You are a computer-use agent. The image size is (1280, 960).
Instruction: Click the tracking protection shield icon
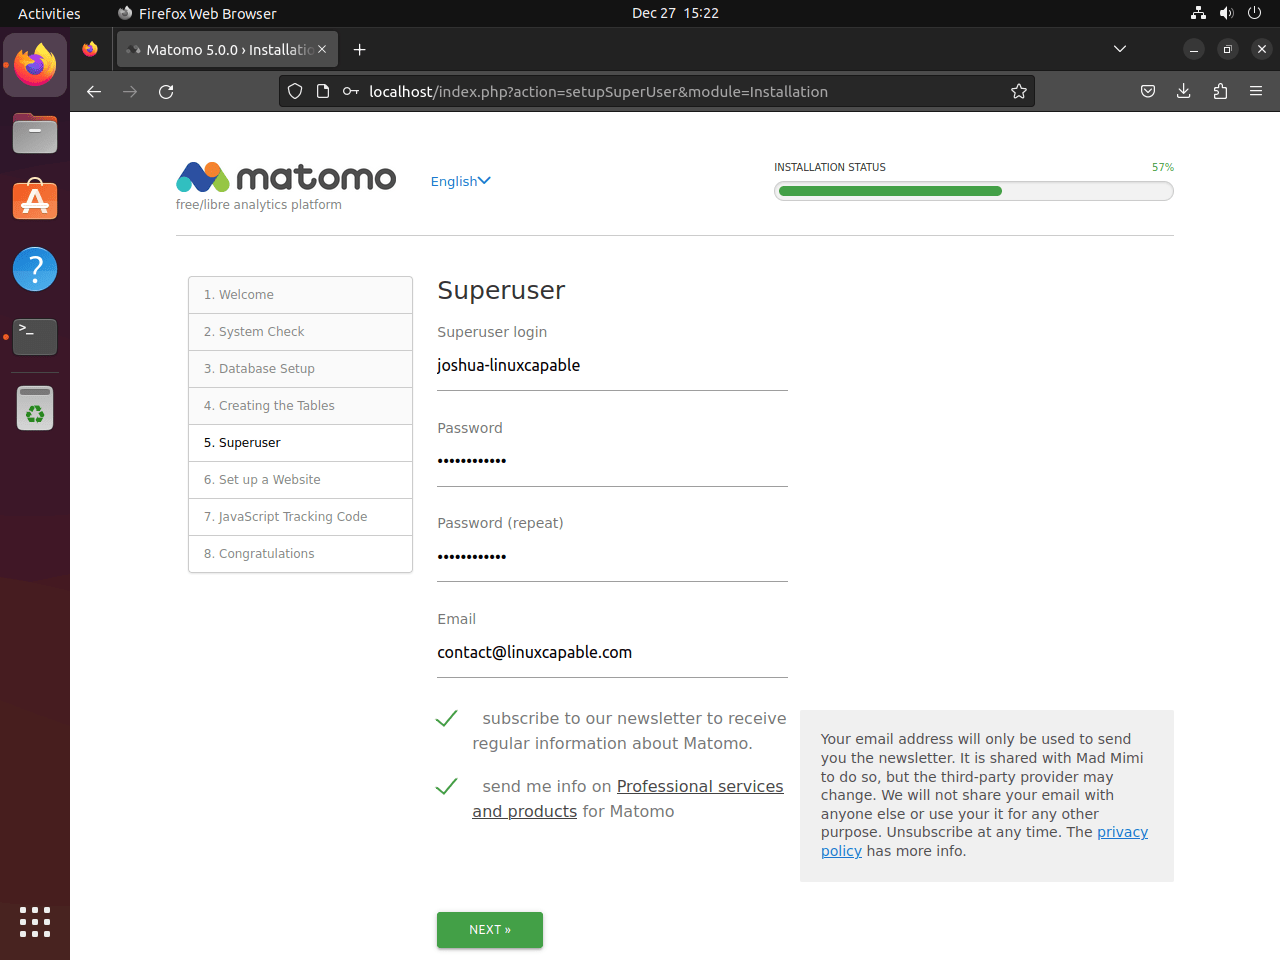click(295, 91)
